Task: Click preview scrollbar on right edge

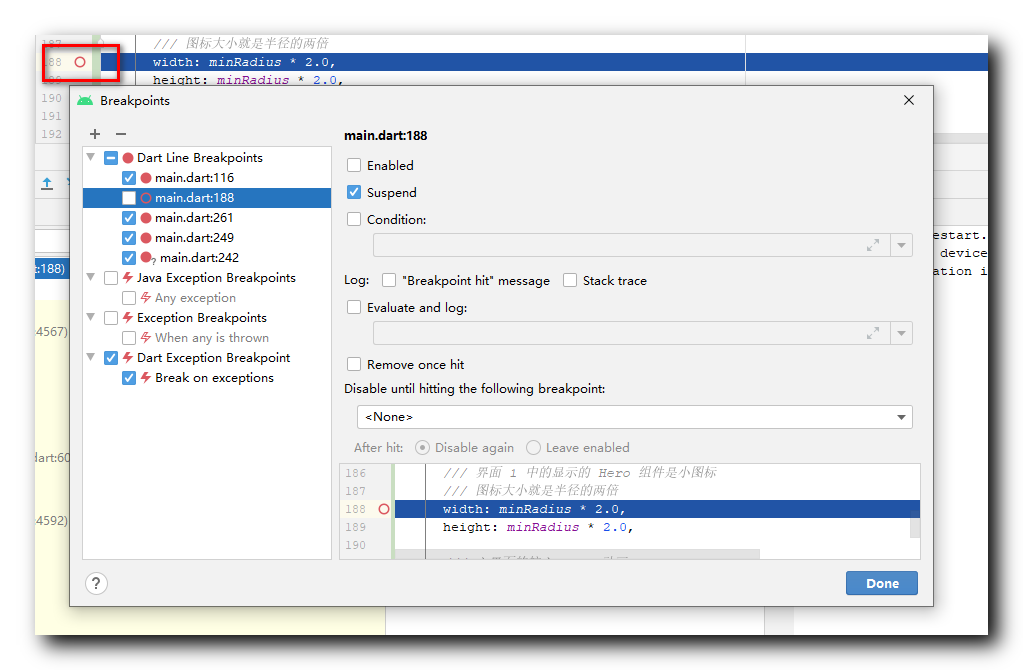Action: point(915,524)
